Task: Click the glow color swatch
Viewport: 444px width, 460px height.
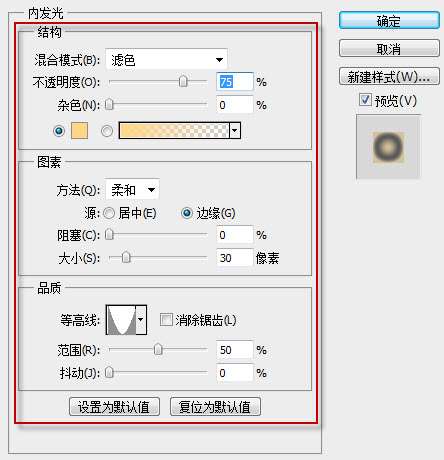Action: click(80, 130)
